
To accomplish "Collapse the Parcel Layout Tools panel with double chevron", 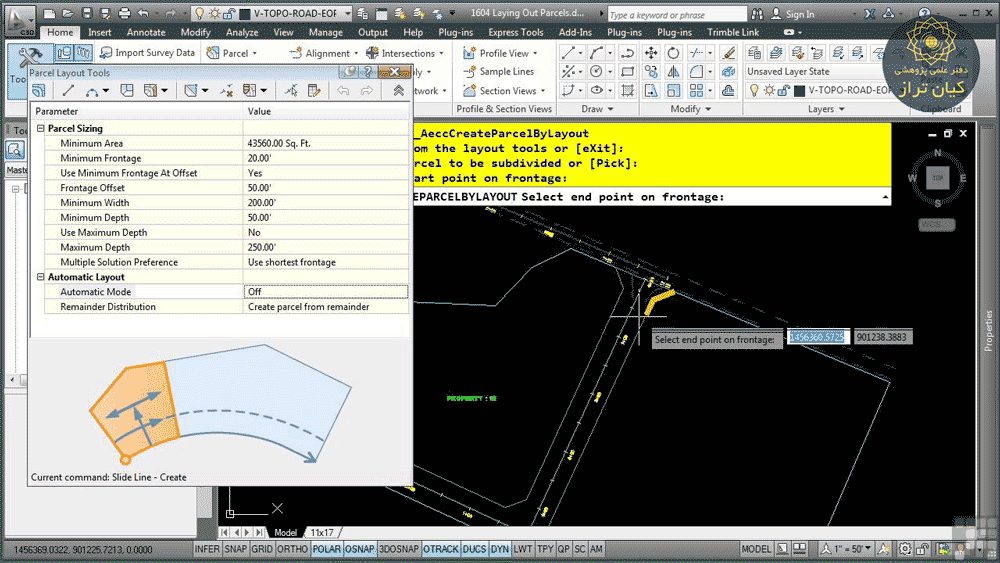I will pyautogui.click(x=399, y=91).
